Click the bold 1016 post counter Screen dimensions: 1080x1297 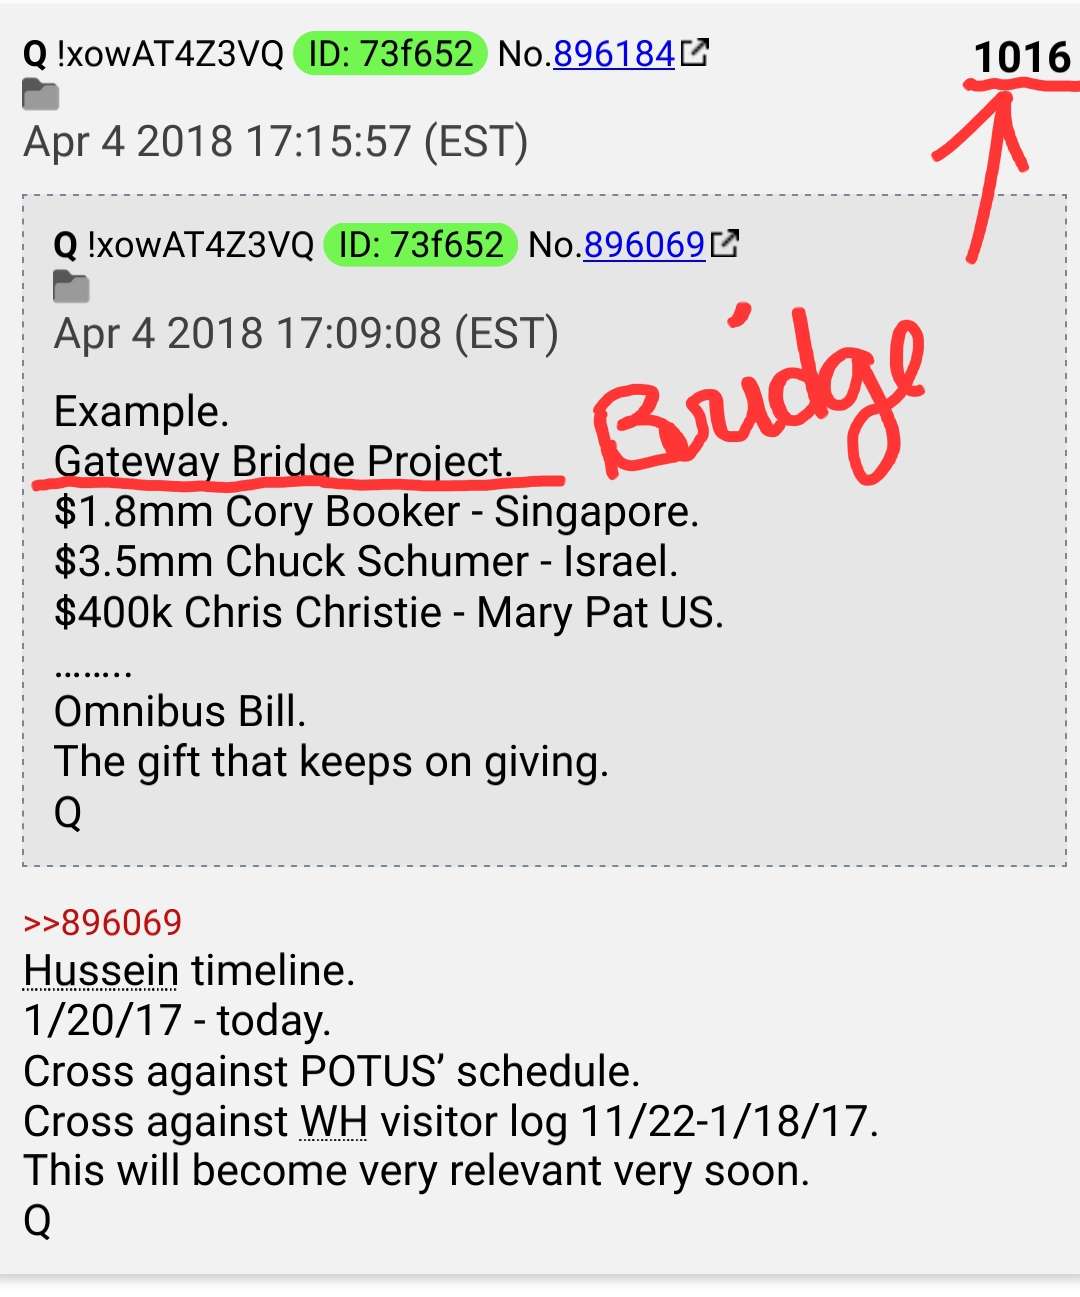[x=1022, y=58]
